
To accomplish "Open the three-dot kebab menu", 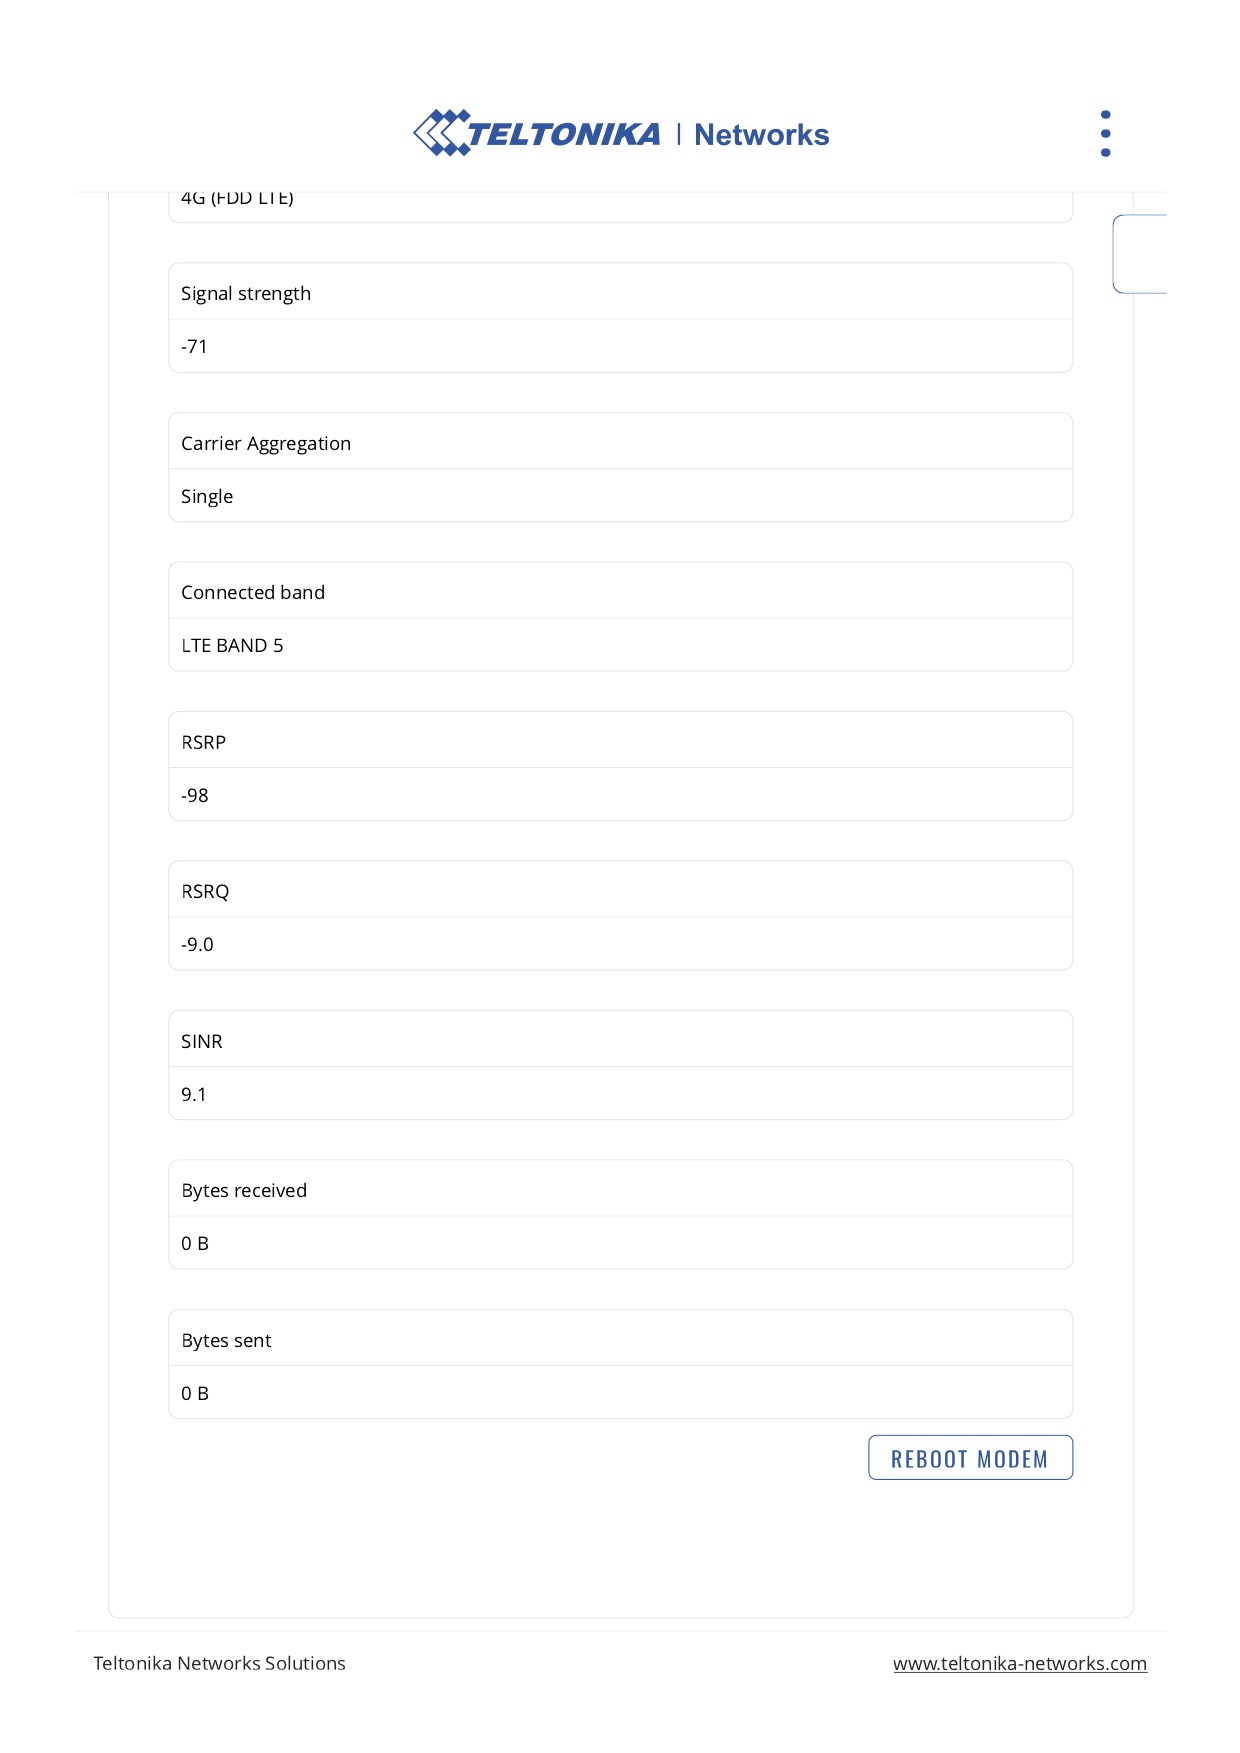I will click(1105, 134).
